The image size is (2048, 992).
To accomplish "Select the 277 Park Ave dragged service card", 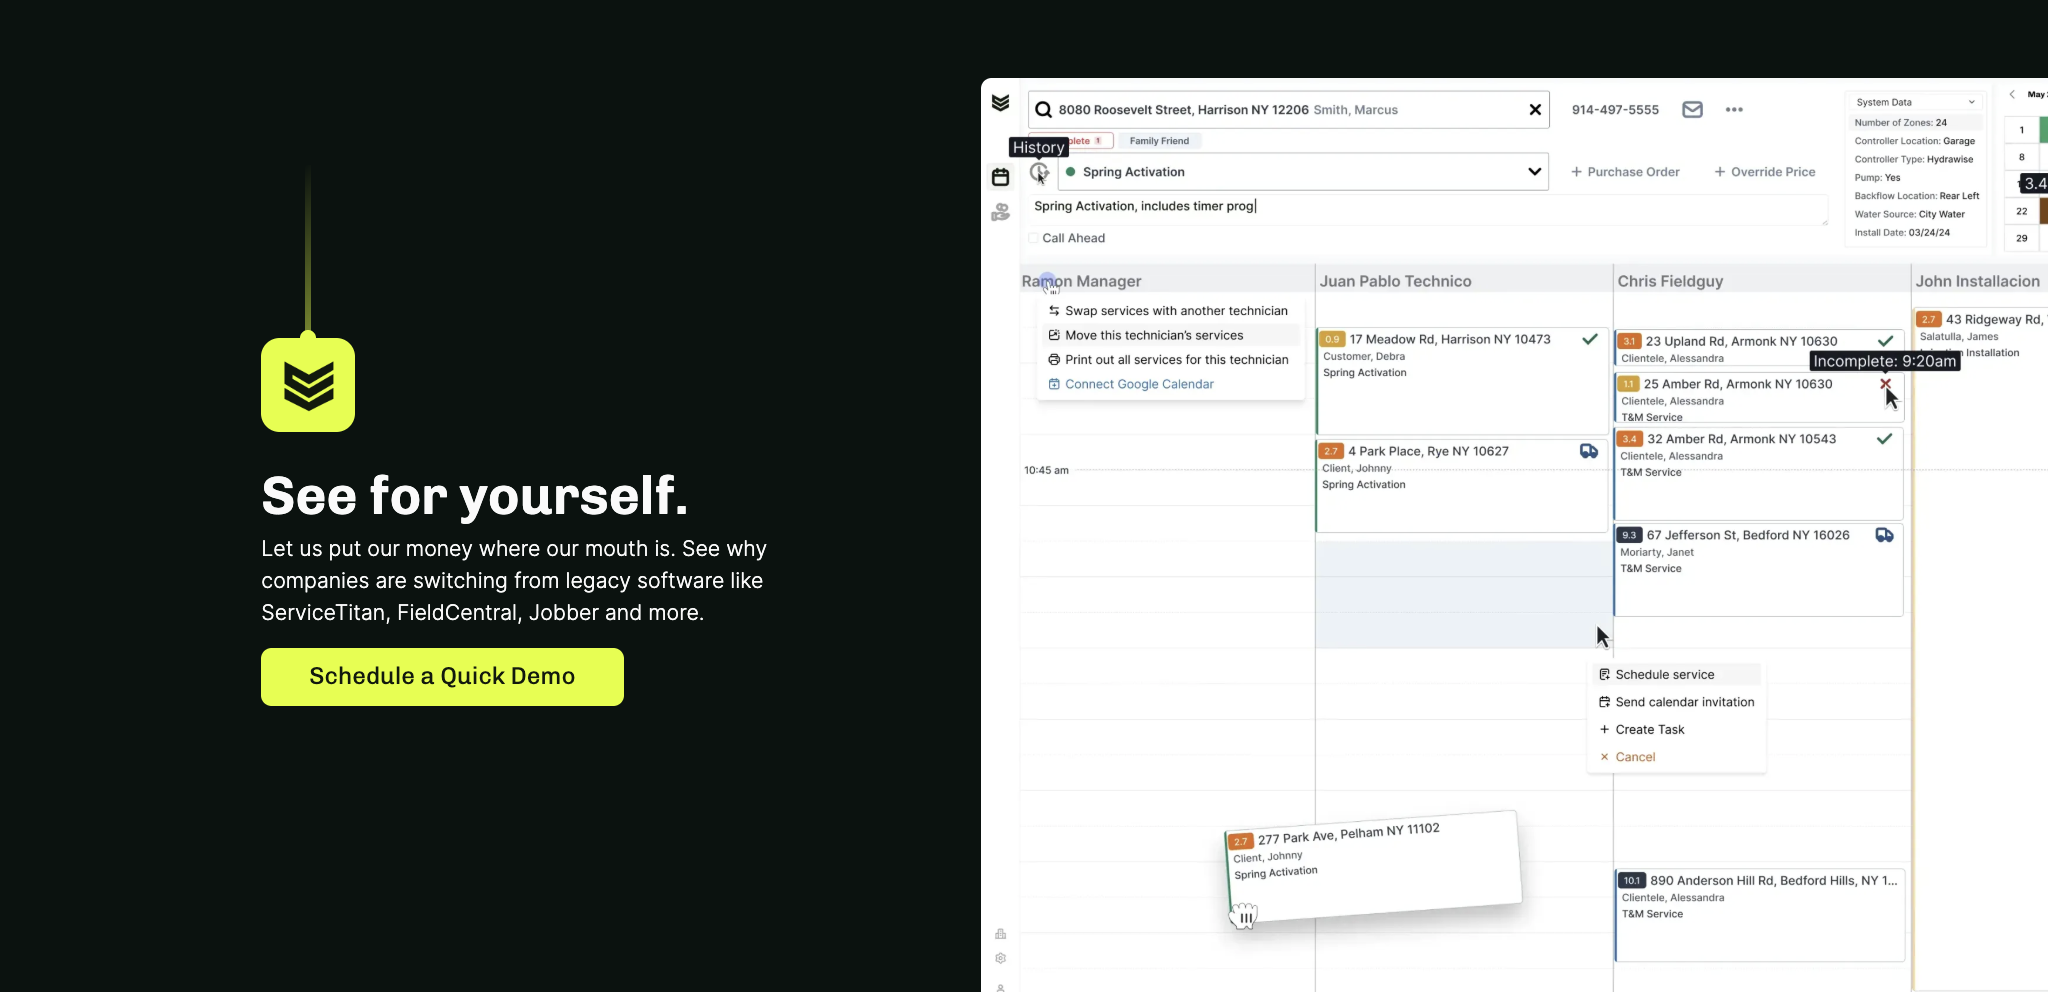I will click(x=1374, y=866).
